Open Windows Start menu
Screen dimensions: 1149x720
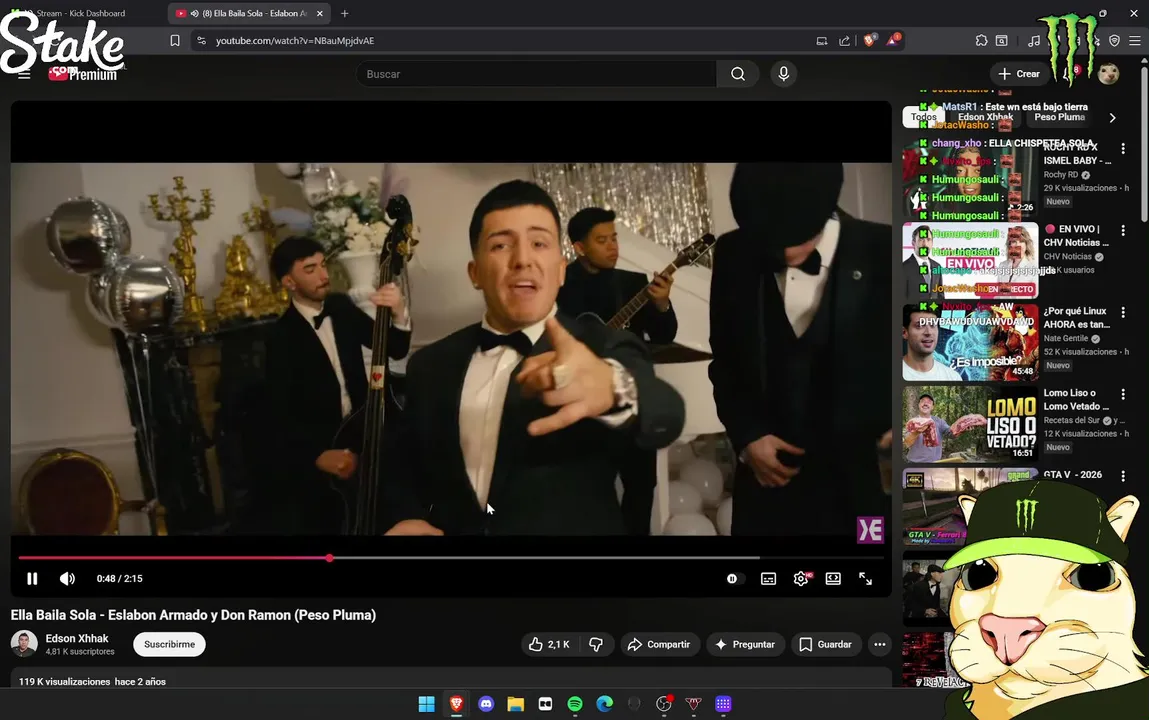(x=426, y=704)
